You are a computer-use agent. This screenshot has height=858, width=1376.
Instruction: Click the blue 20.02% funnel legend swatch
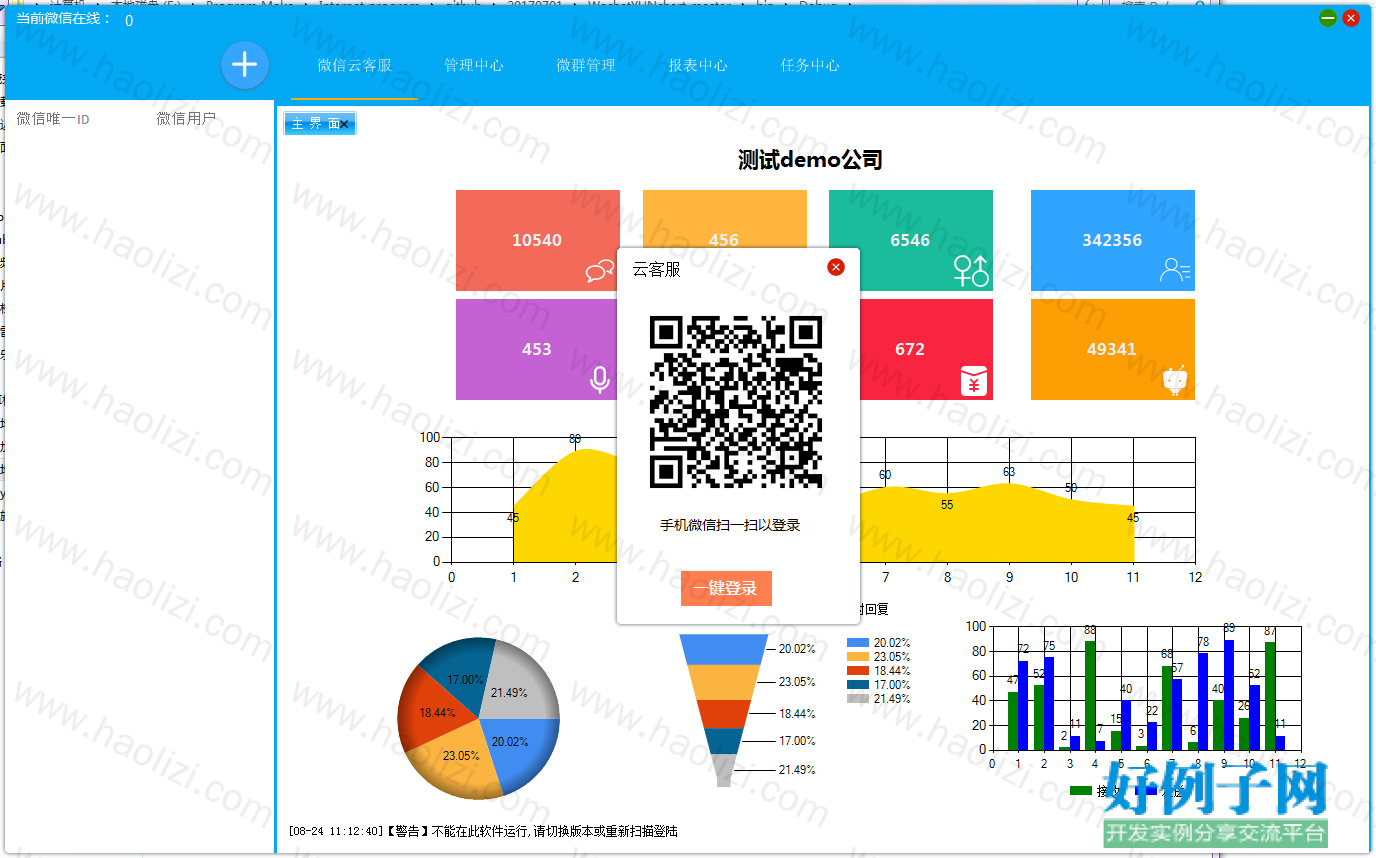point(858,643)
